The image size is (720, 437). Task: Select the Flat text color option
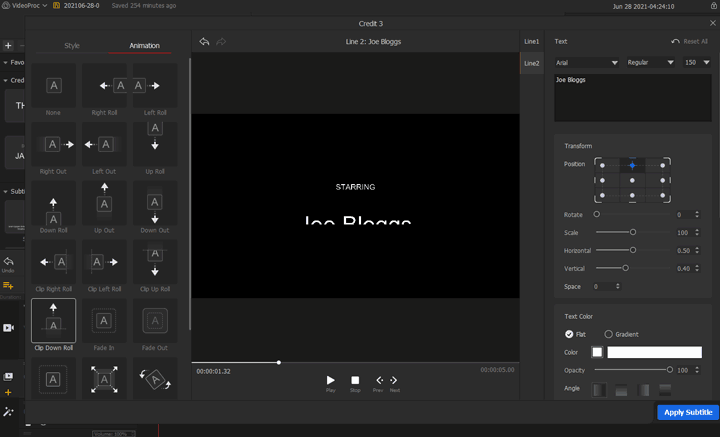point(569,334)
